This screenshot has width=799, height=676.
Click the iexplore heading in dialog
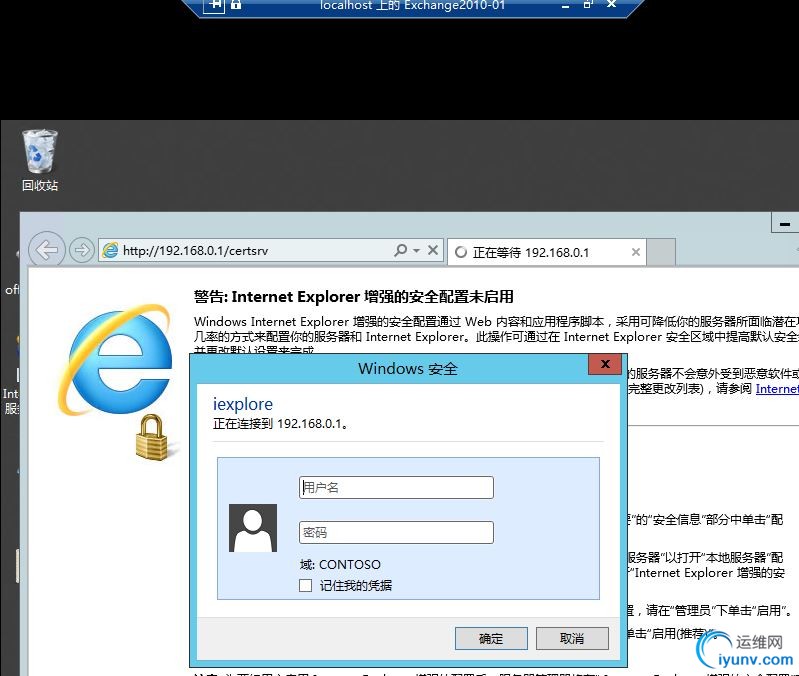click(x=243, y=404)
